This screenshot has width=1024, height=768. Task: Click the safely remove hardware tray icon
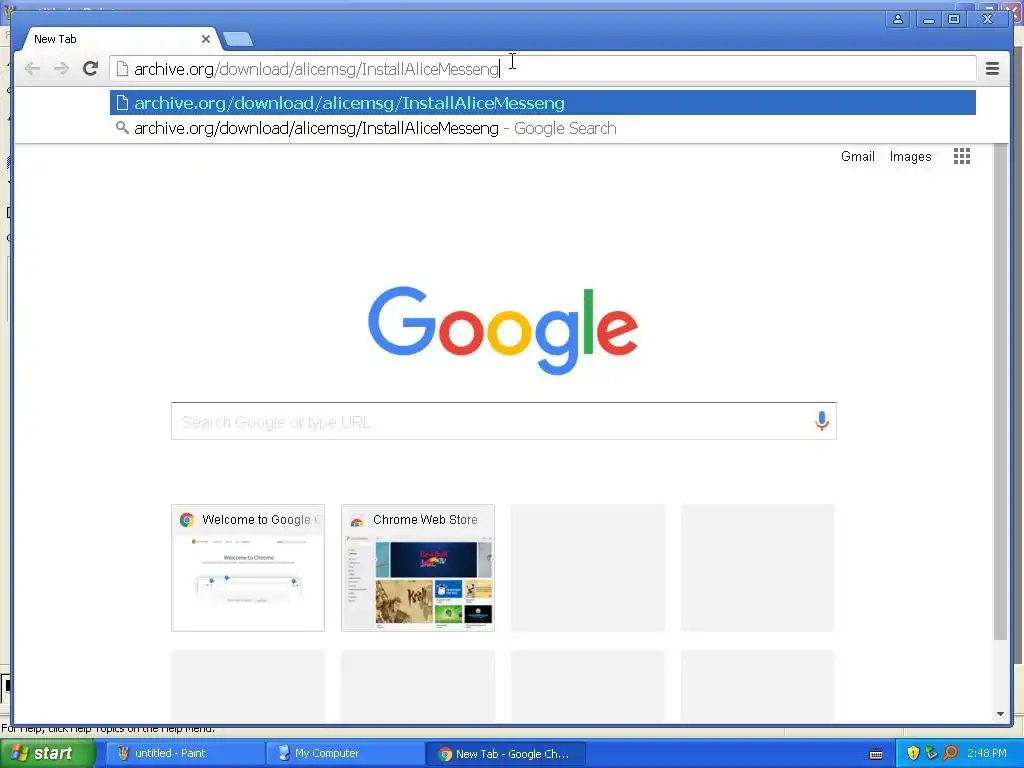click(931, 754)
